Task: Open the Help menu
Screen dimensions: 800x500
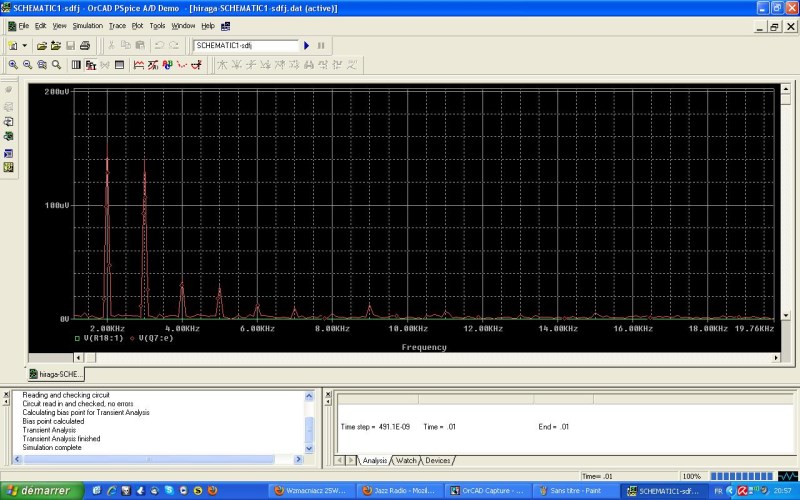Action: tap(208, 26)
